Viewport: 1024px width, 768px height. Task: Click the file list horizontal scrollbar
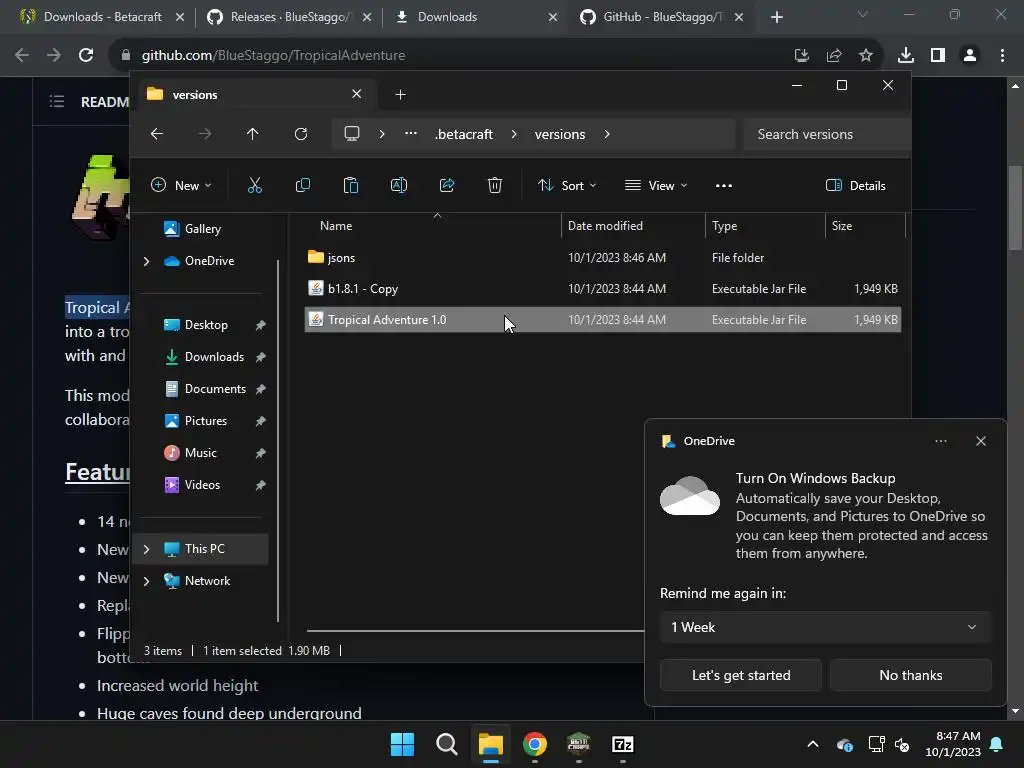[475, 631]
